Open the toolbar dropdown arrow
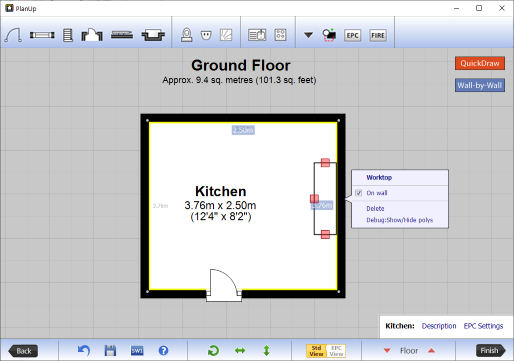Viewport: 514px width, 361px height. pyautogui.click(x=308, y=35)
